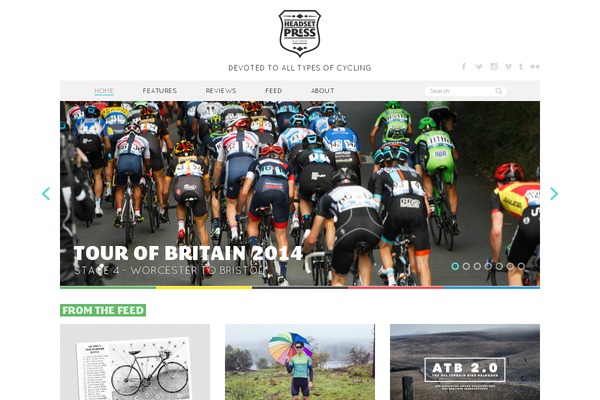Open the Tumblr icon link

tap(521, 67)
